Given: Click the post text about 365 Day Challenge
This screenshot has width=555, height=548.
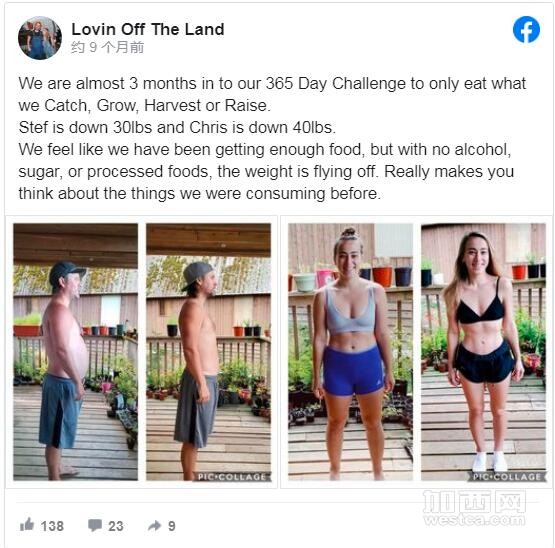Looking at the screenshot, I should [272, 94].
